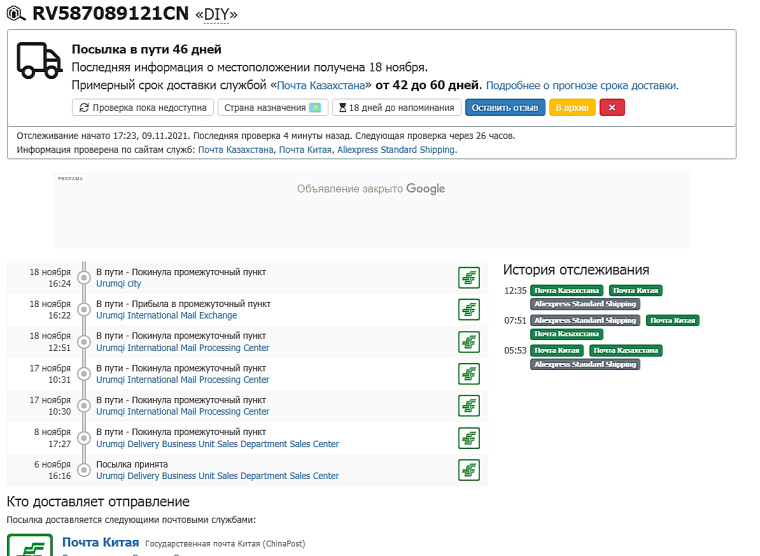
Task: Click the delivery truck icon
Action: pyautogui.click(x=39, y=61)
